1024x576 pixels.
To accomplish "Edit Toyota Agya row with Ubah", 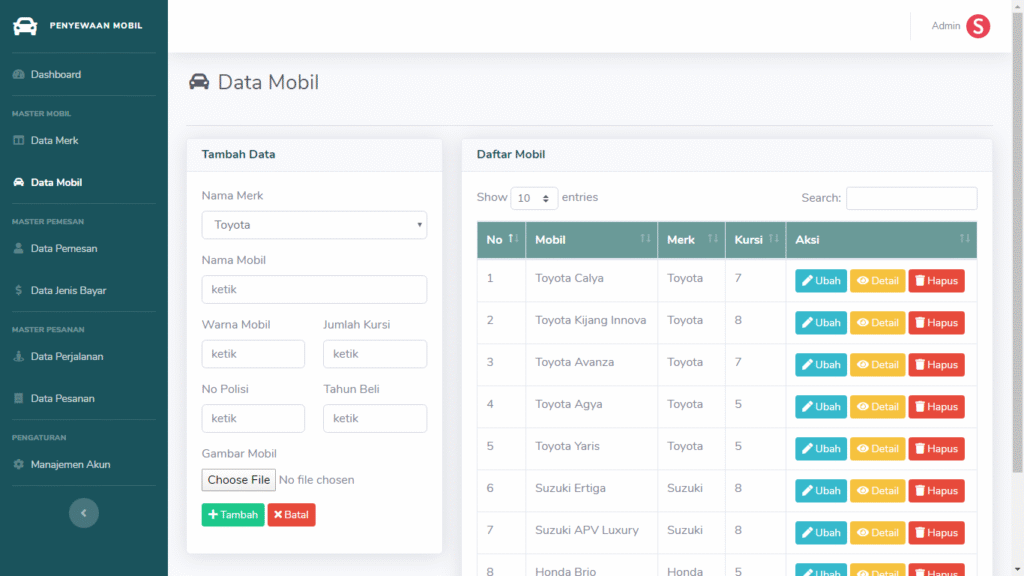I will (821, 407).
